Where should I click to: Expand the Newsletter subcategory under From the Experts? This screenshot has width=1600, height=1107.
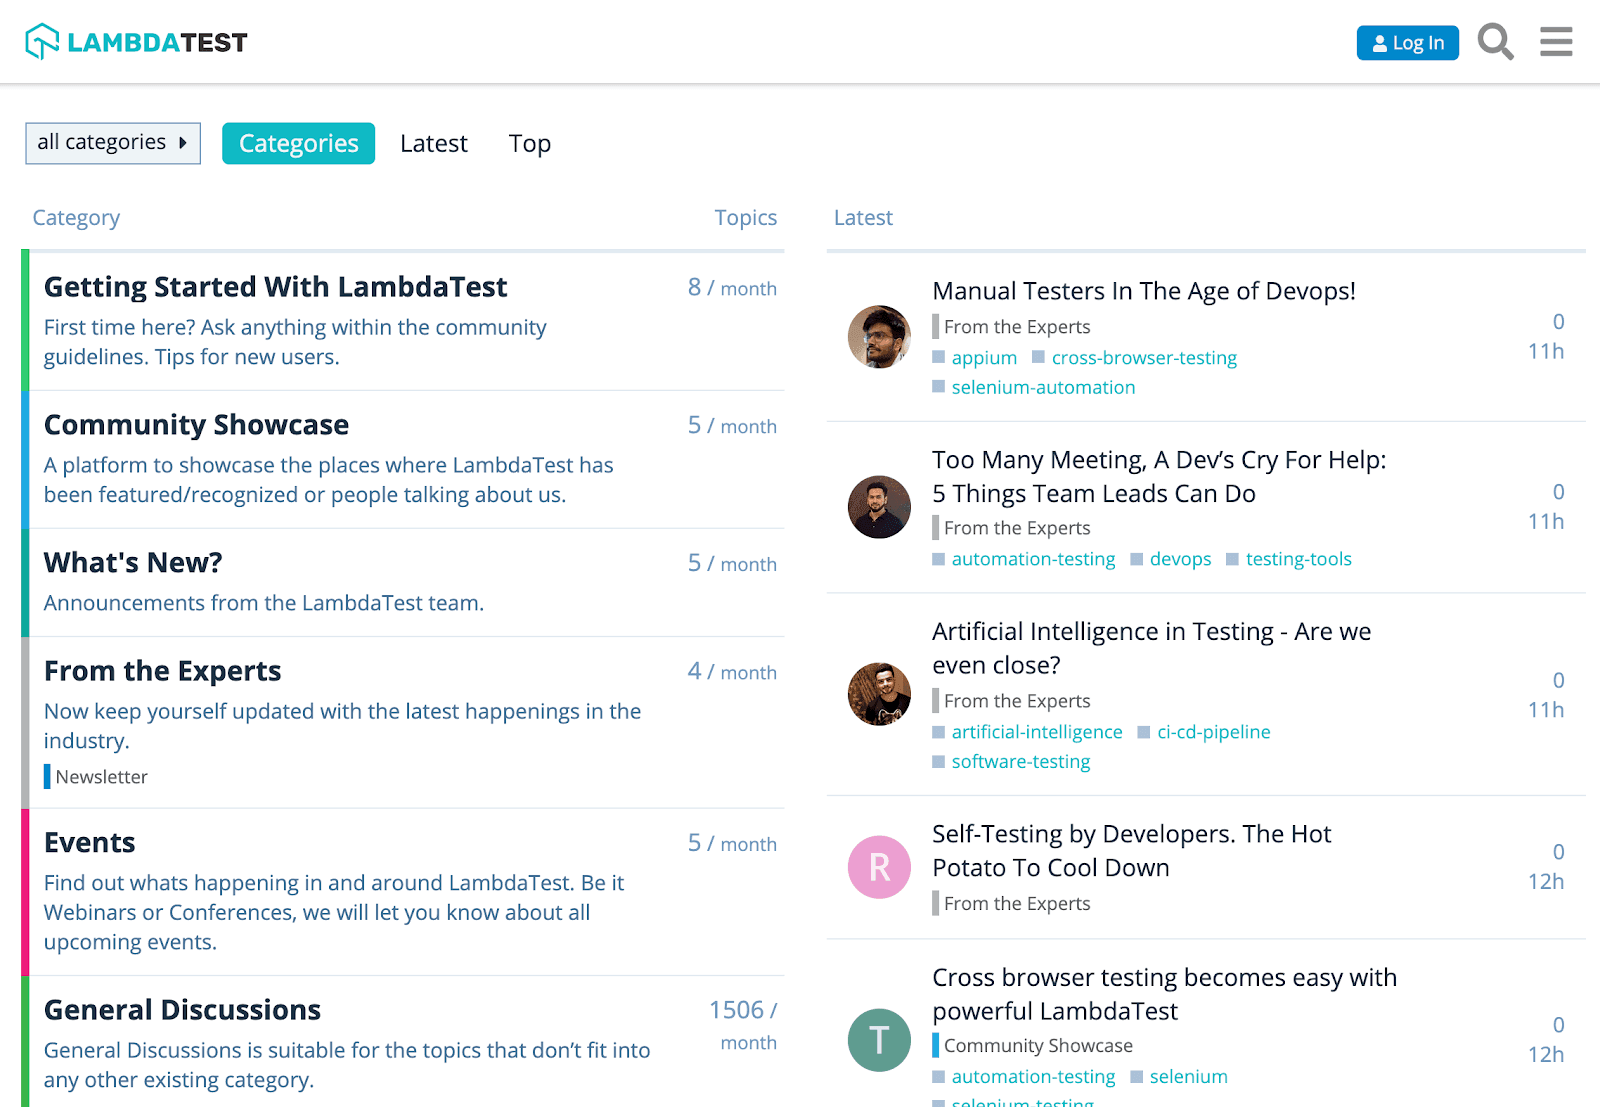click(101, 776)
